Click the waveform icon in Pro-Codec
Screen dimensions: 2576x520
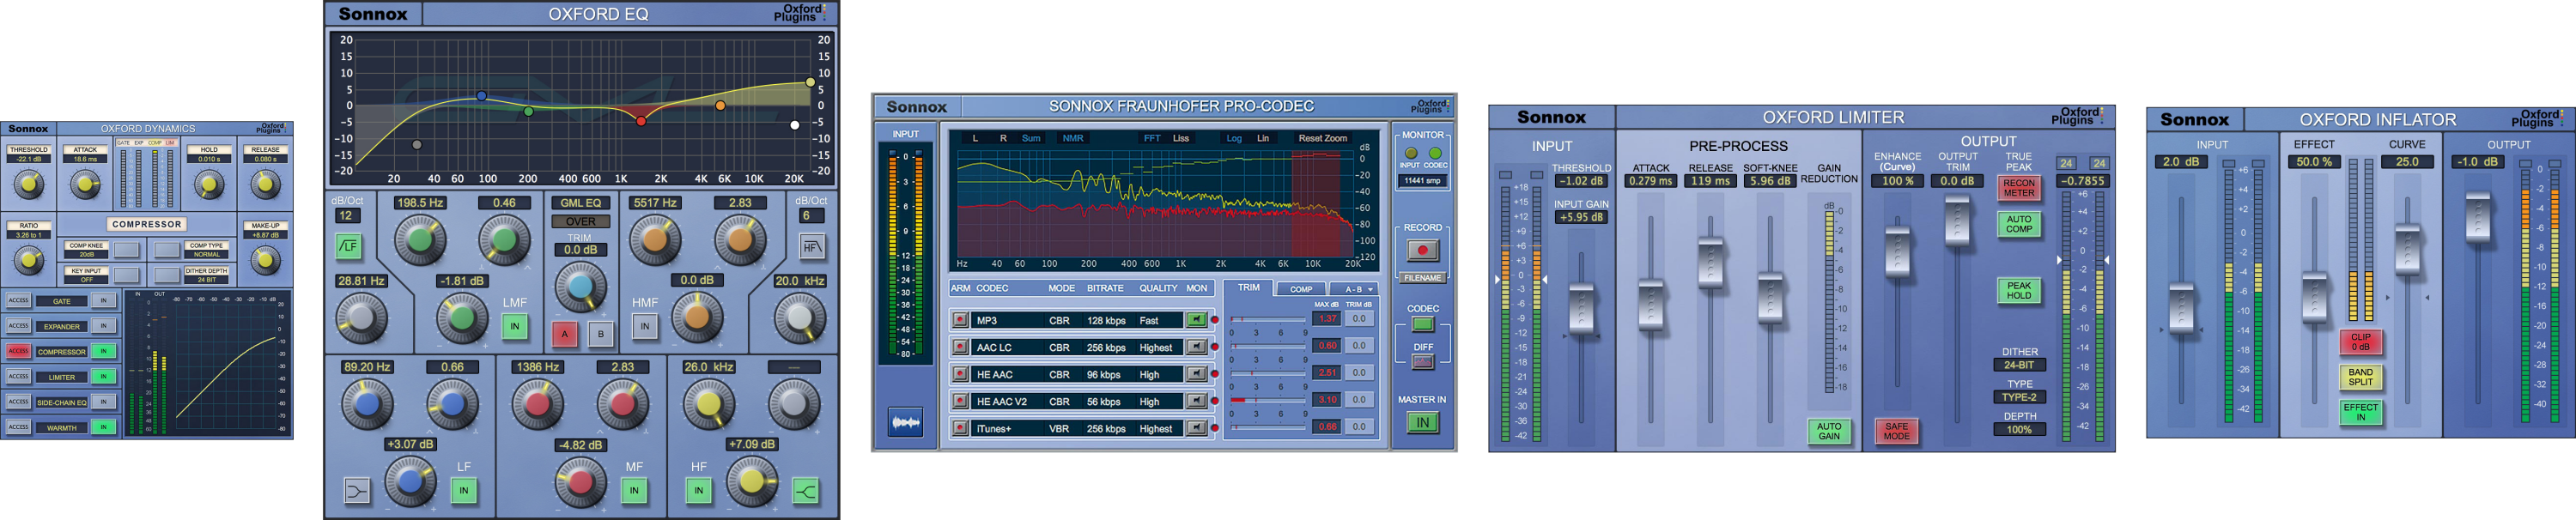pos(905,423)
